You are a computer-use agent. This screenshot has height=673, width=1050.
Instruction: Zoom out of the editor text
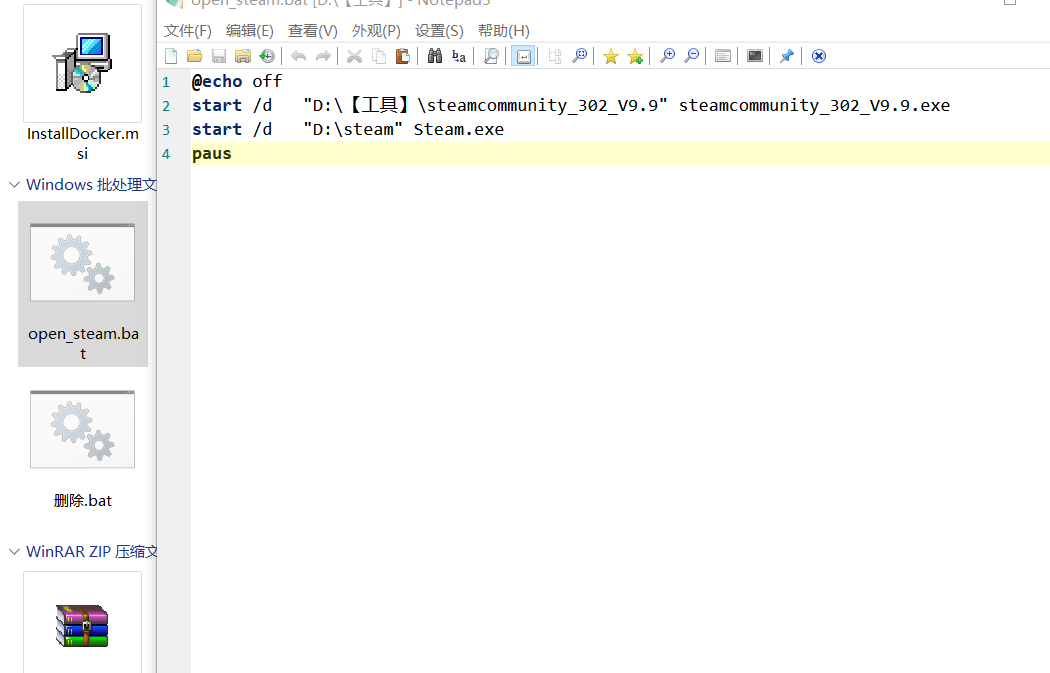pyautogui.click(x=691, y=56)
